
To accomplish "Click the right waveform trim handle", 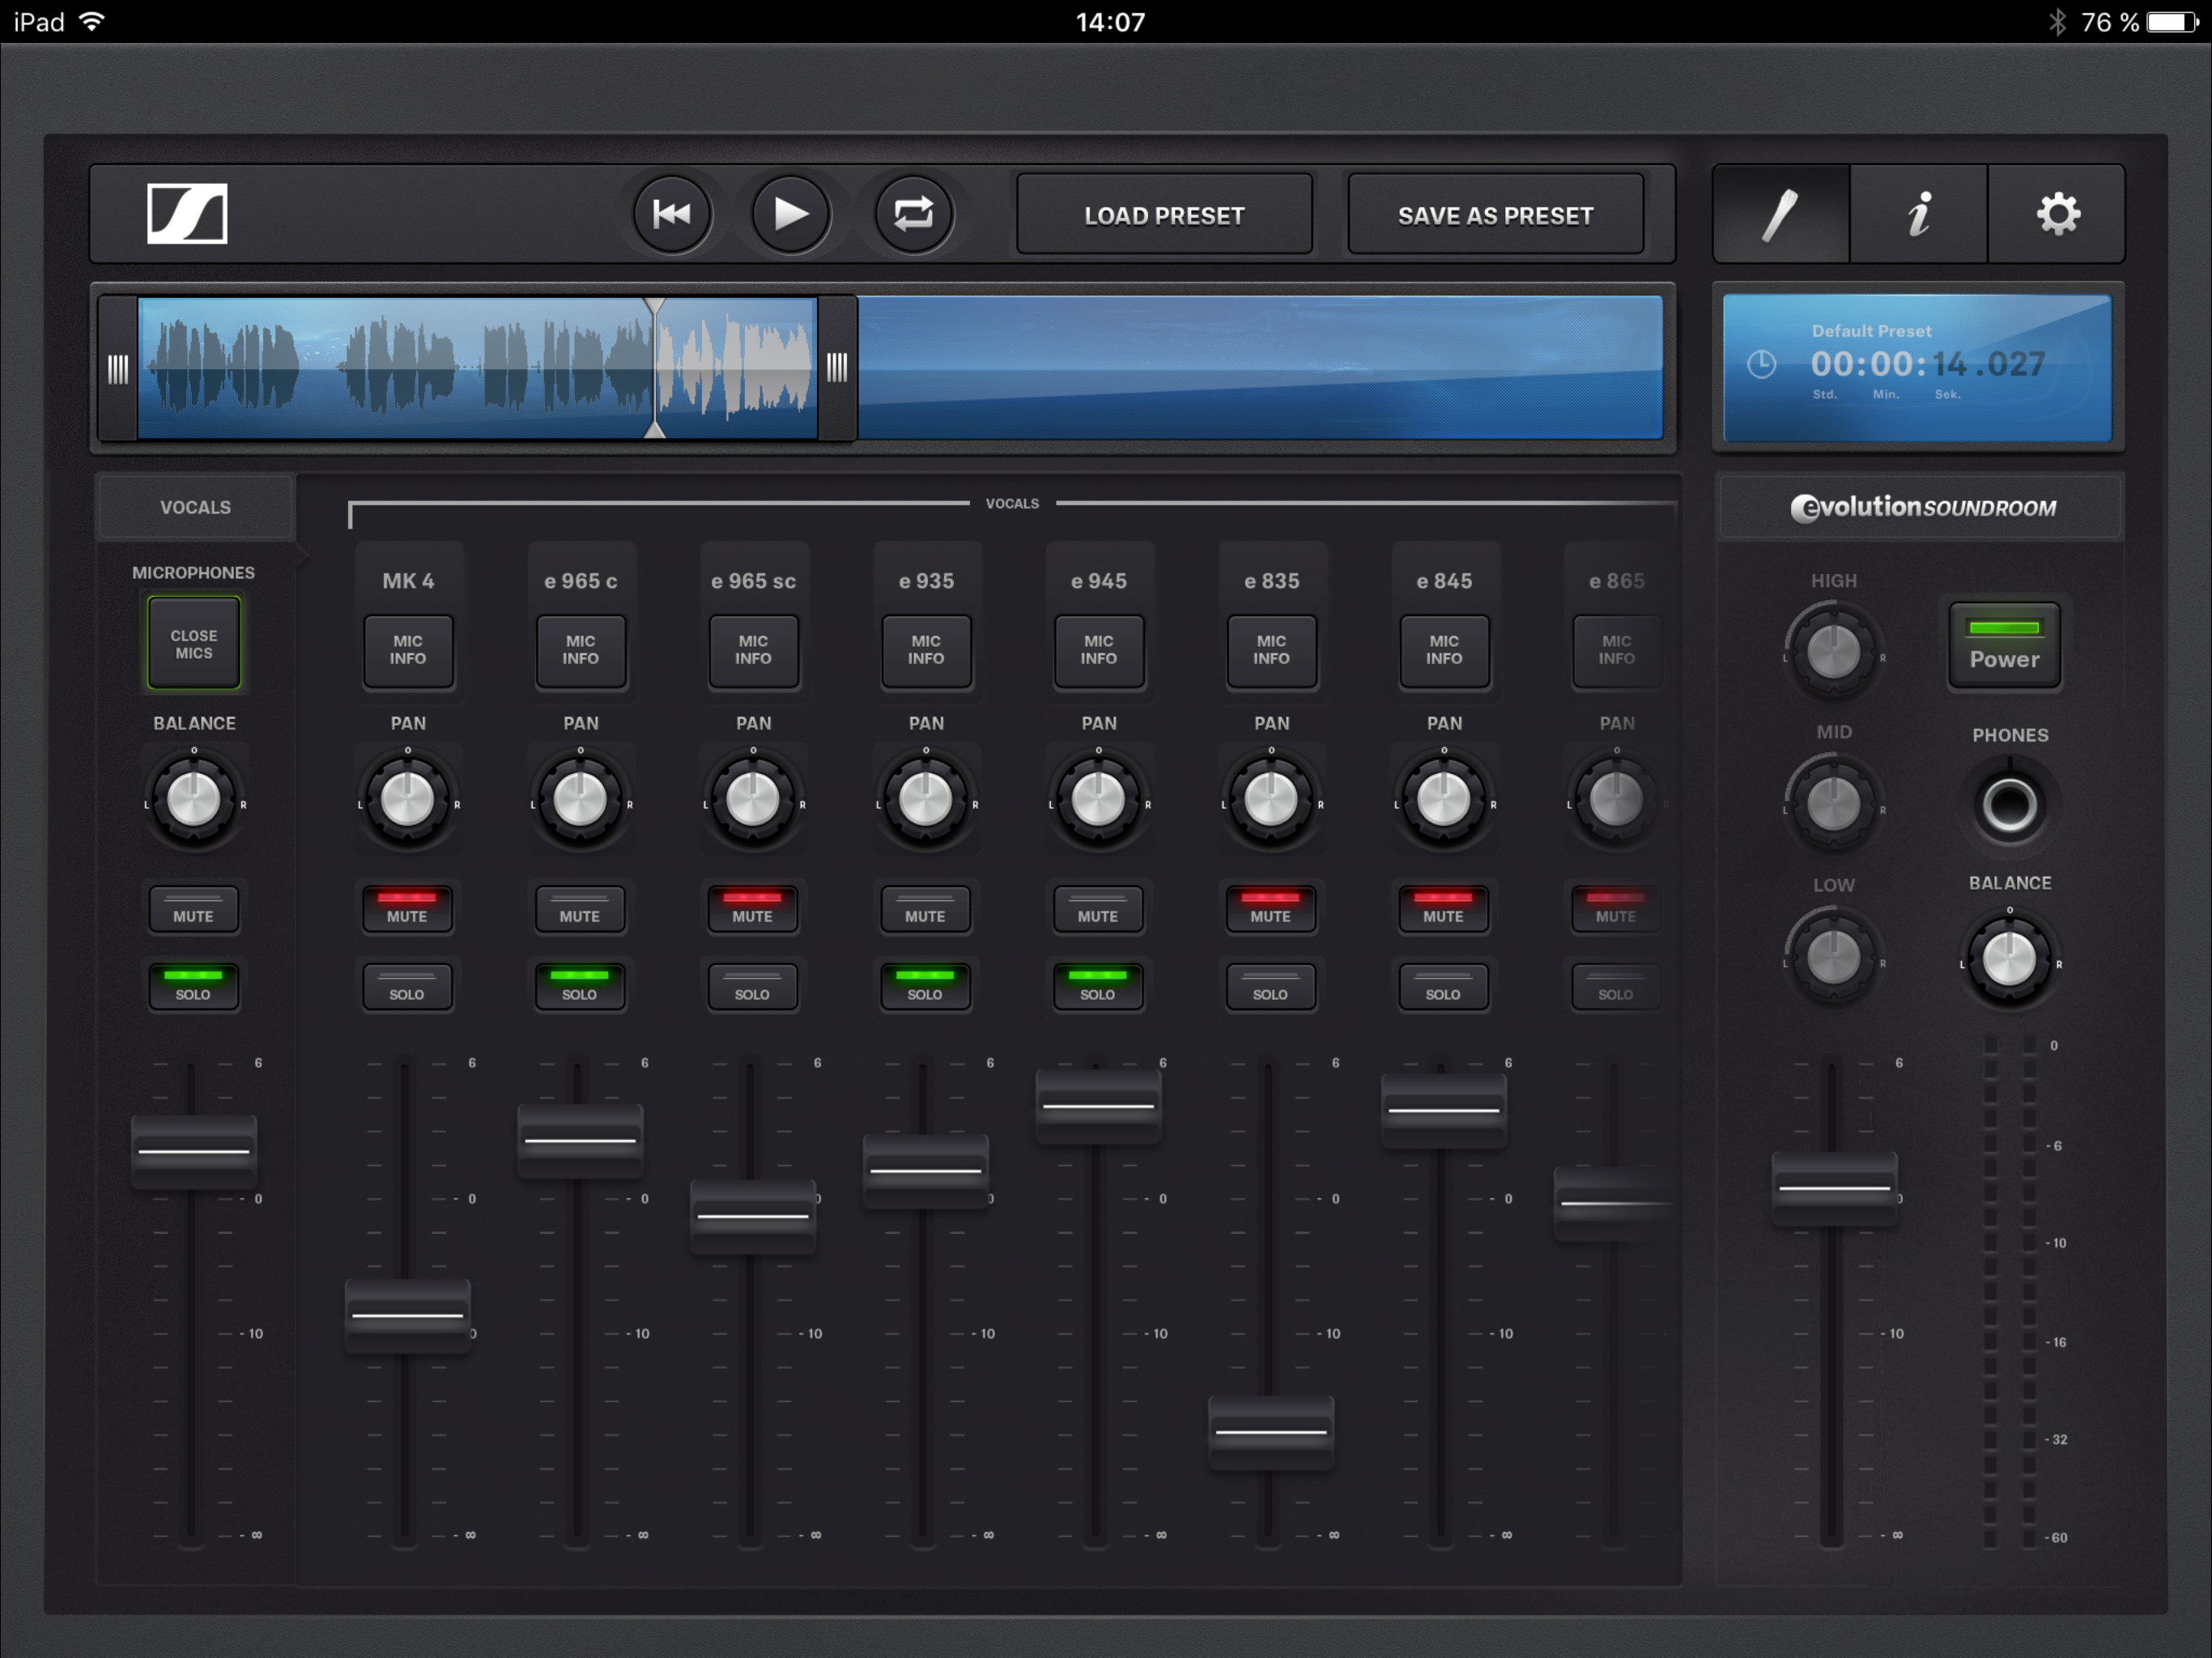I will pos(837,369).
